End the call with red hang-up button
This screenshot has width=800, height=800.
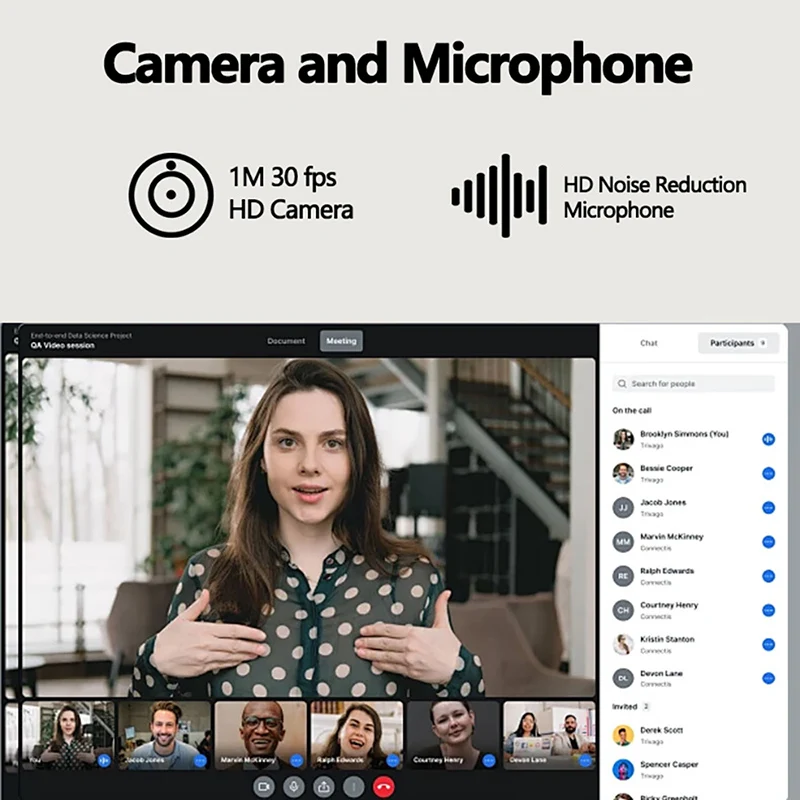[x=382, y=787]
